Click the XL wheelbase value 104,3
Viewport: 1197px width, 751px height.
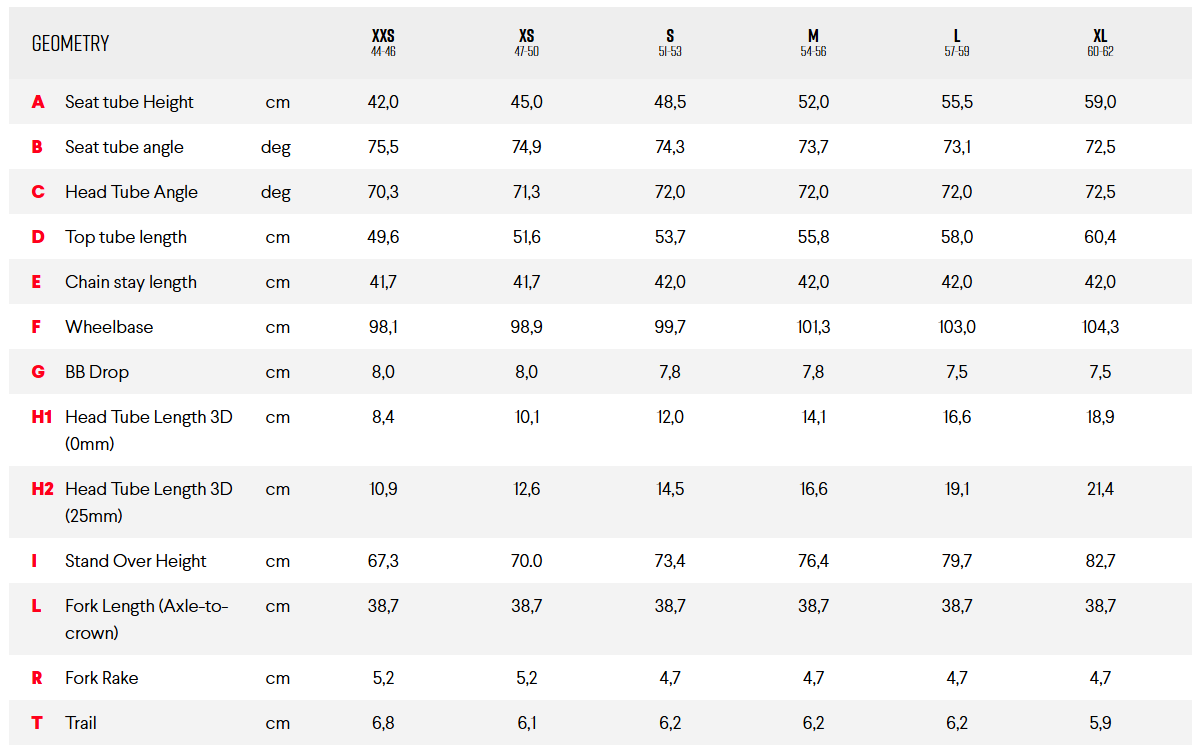coord(1100,327)
